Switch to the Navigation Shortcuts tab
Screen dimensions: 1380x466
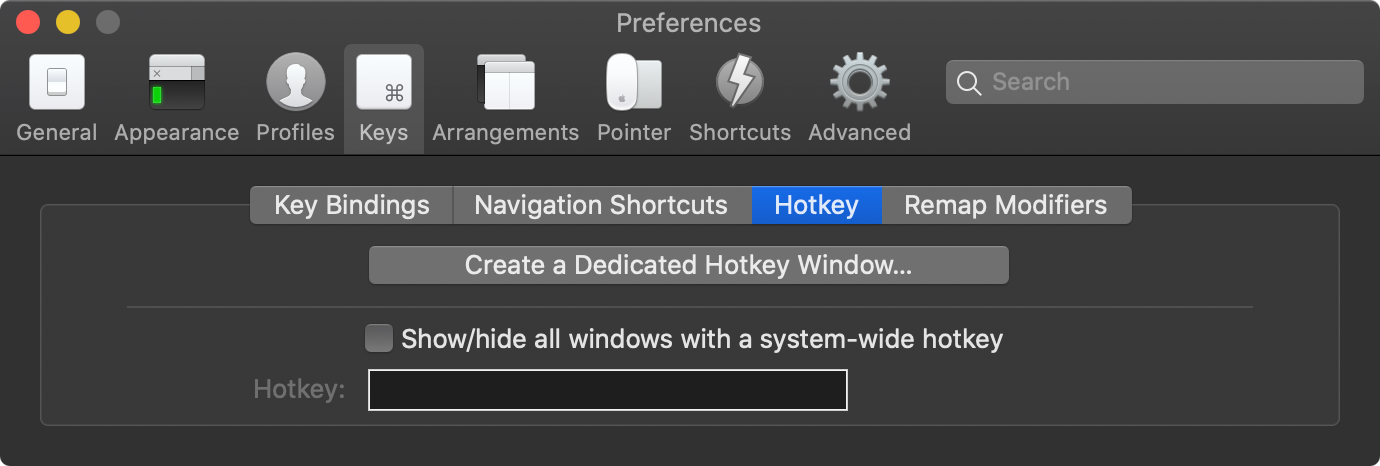click(601, 205)
